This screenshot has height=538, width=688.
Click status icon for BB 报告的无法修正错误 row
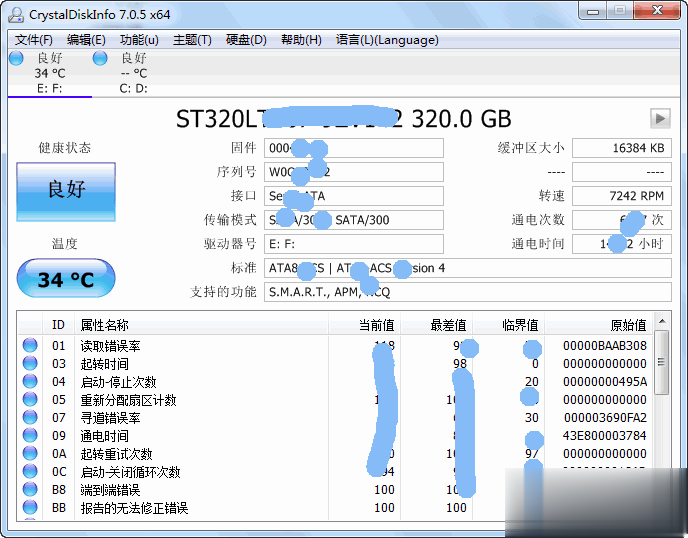[30, 507]
